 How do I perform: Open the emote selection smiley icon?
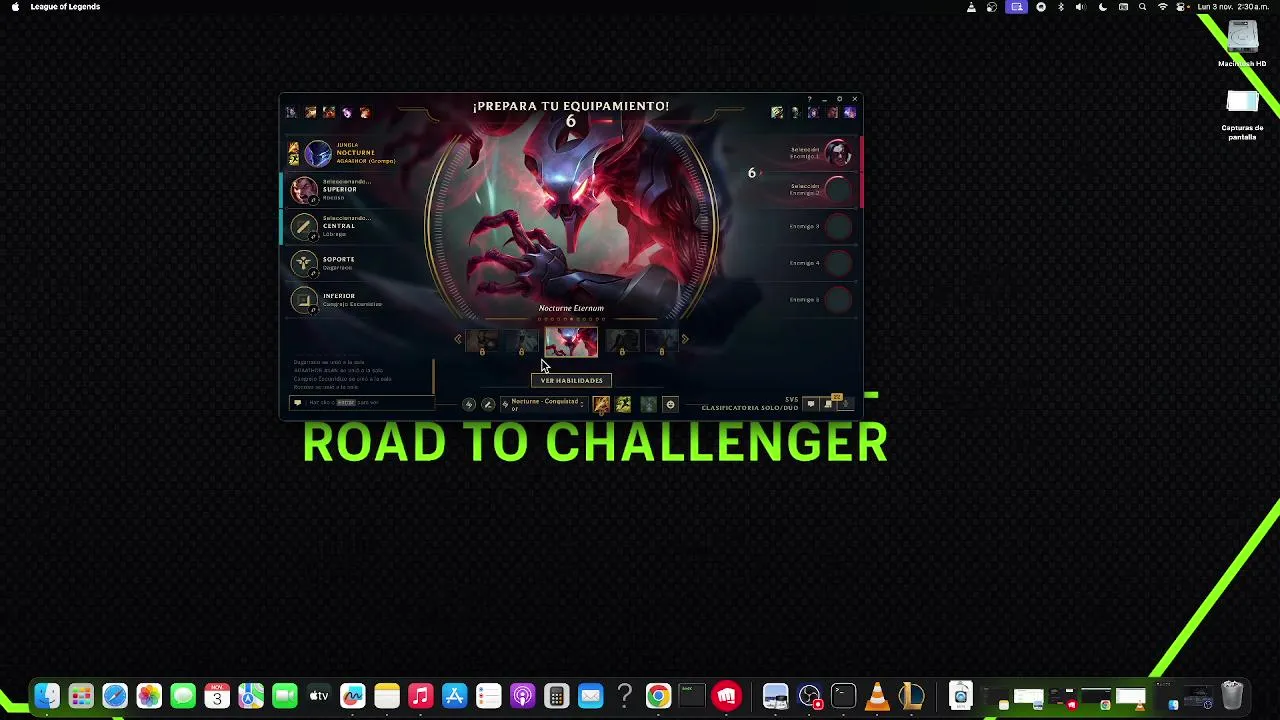[670, 404]
